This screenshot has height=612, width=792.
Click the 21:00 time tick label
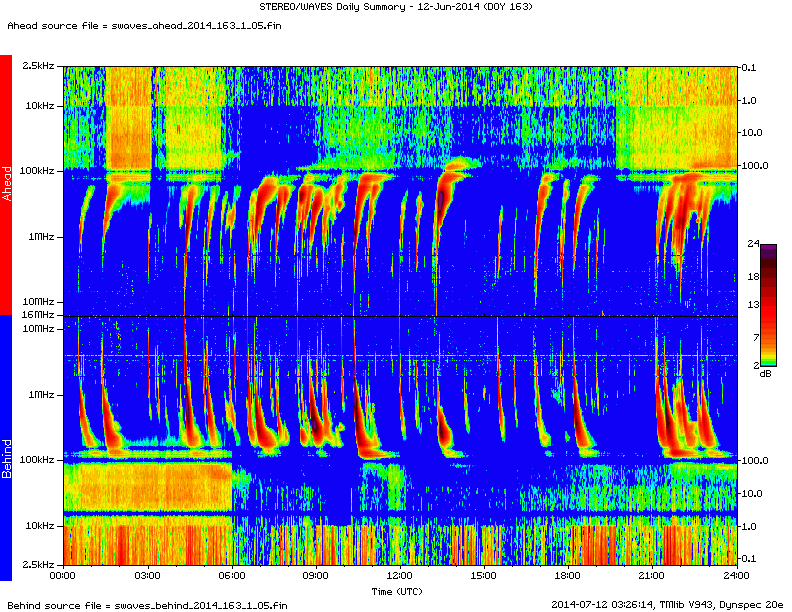[652, 576]
